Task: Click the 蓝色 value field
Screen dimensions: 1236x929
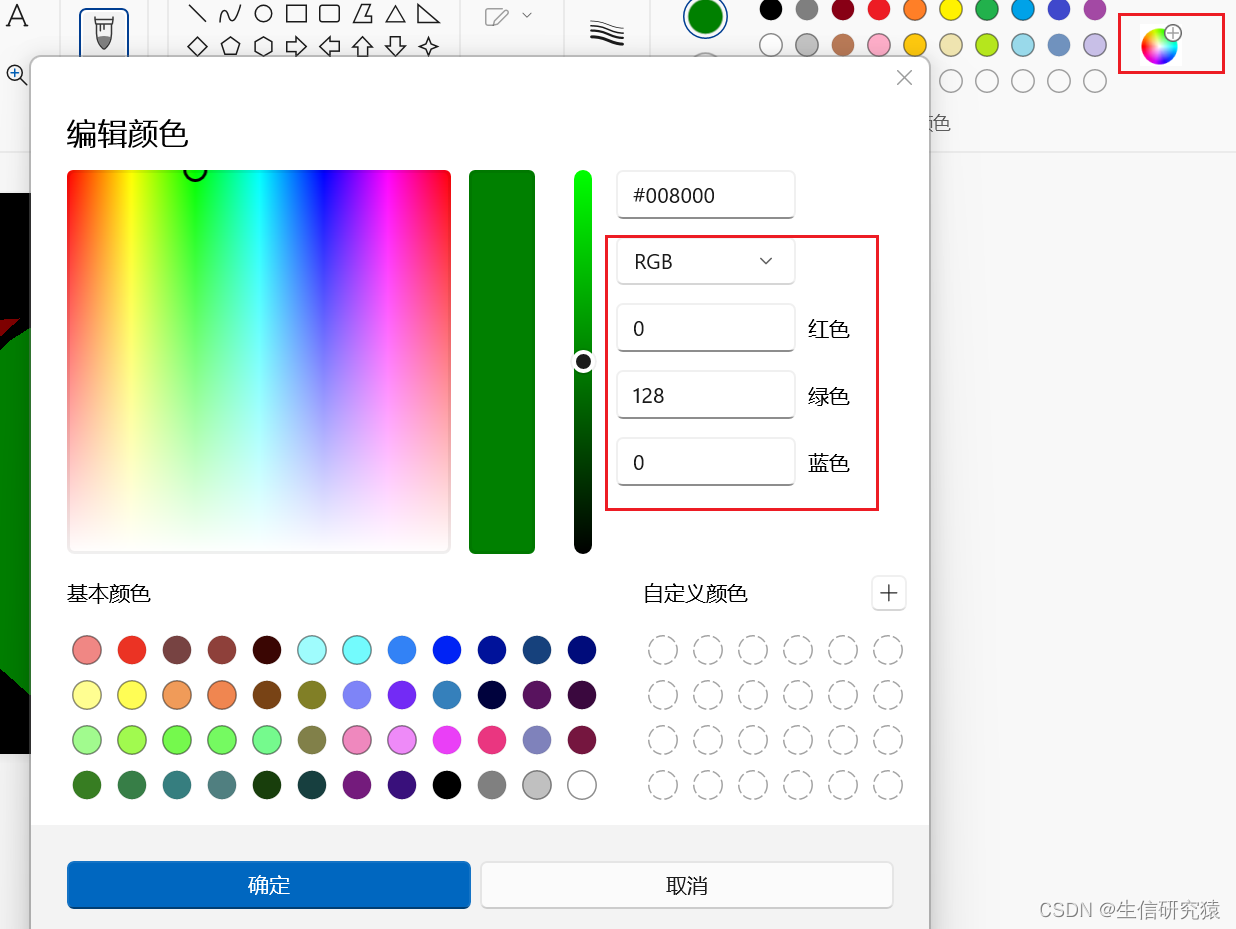Action: [x=706, y=462]
